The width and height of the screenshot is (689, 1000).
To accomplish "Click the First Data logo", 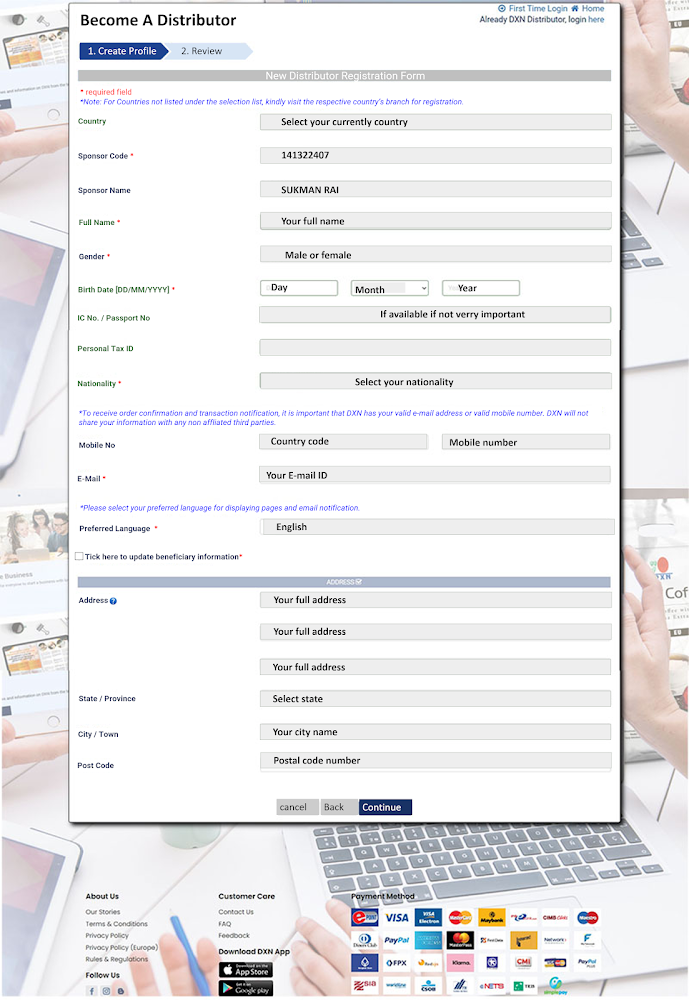I will pos(492,940).
